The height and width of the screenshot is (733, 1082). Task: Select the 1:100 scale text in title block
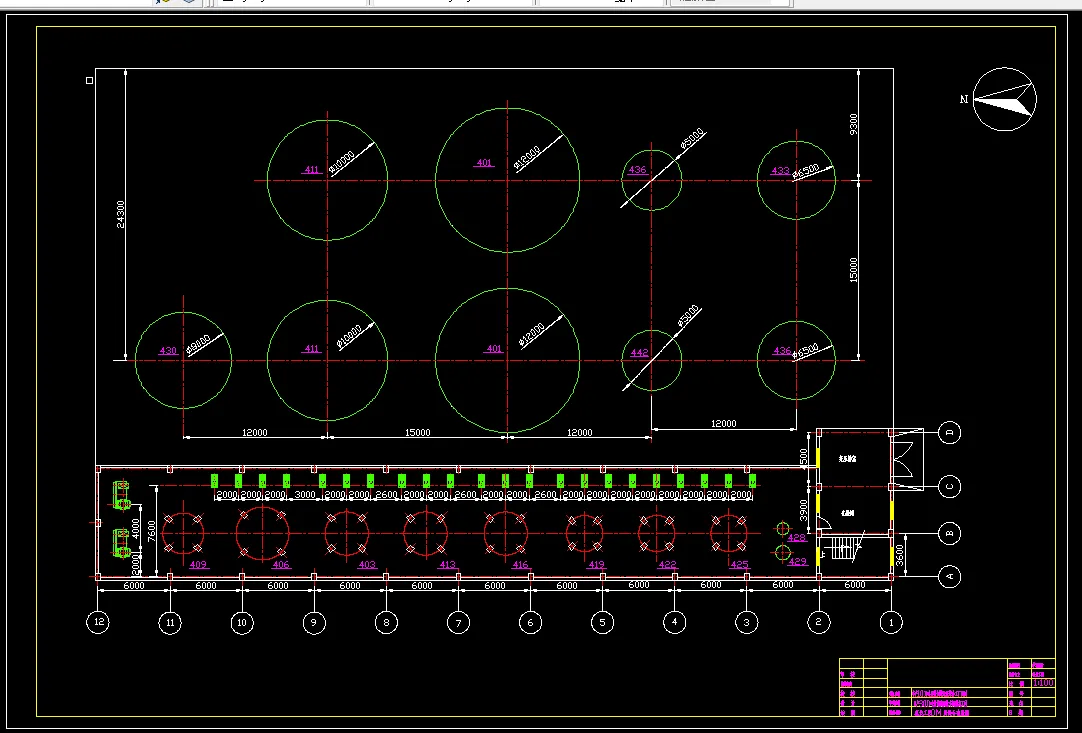coord(1043,683)
